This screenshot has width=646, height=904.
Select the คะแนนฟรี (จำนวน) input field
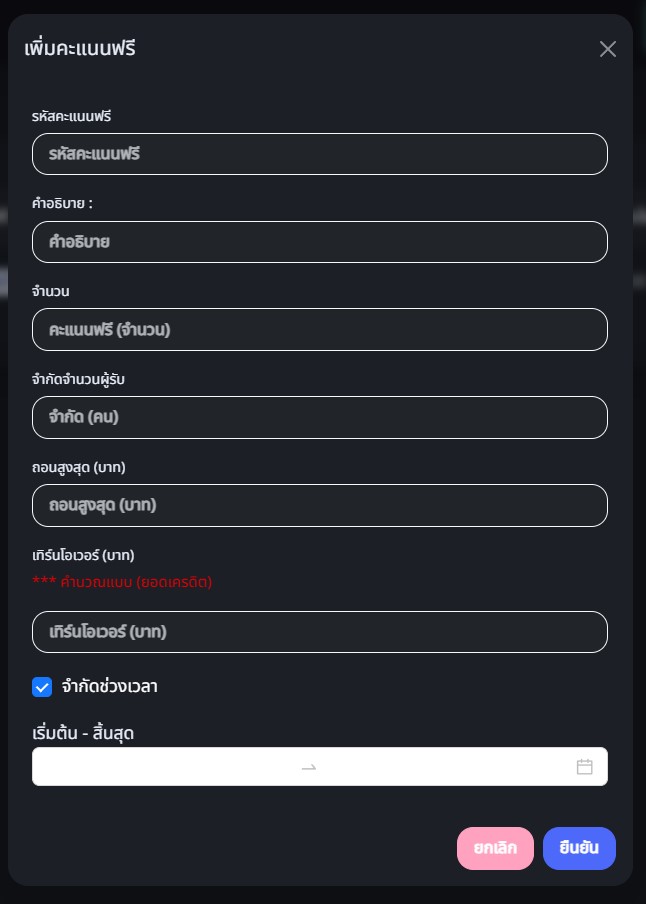pos(320,330)
